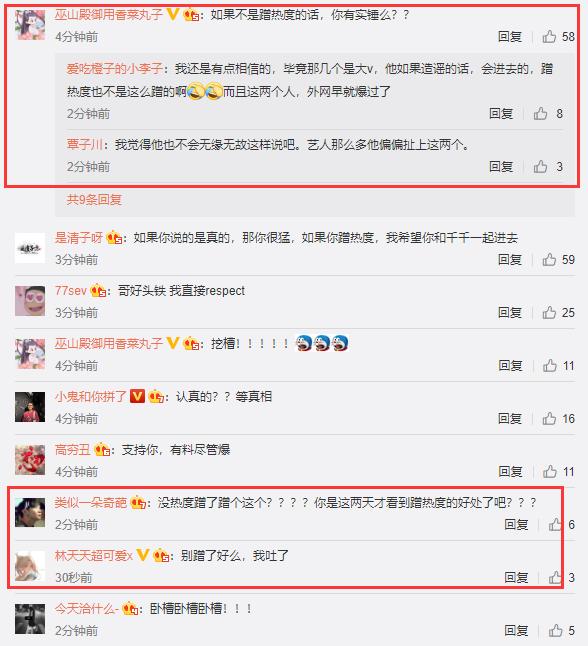The height and width of the screenshot is (646, 588).
Task: Reply to 栗子川's comment
Action: [501, 166]
